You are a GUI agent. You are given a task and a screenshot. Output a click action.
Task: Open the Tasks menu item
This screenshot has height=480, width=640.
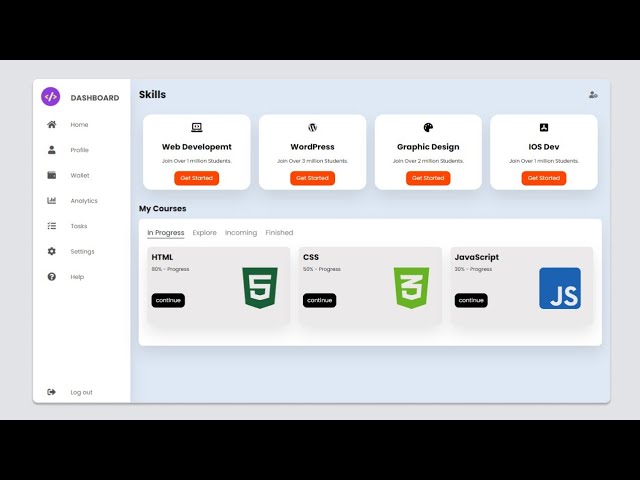coord(79,226)
